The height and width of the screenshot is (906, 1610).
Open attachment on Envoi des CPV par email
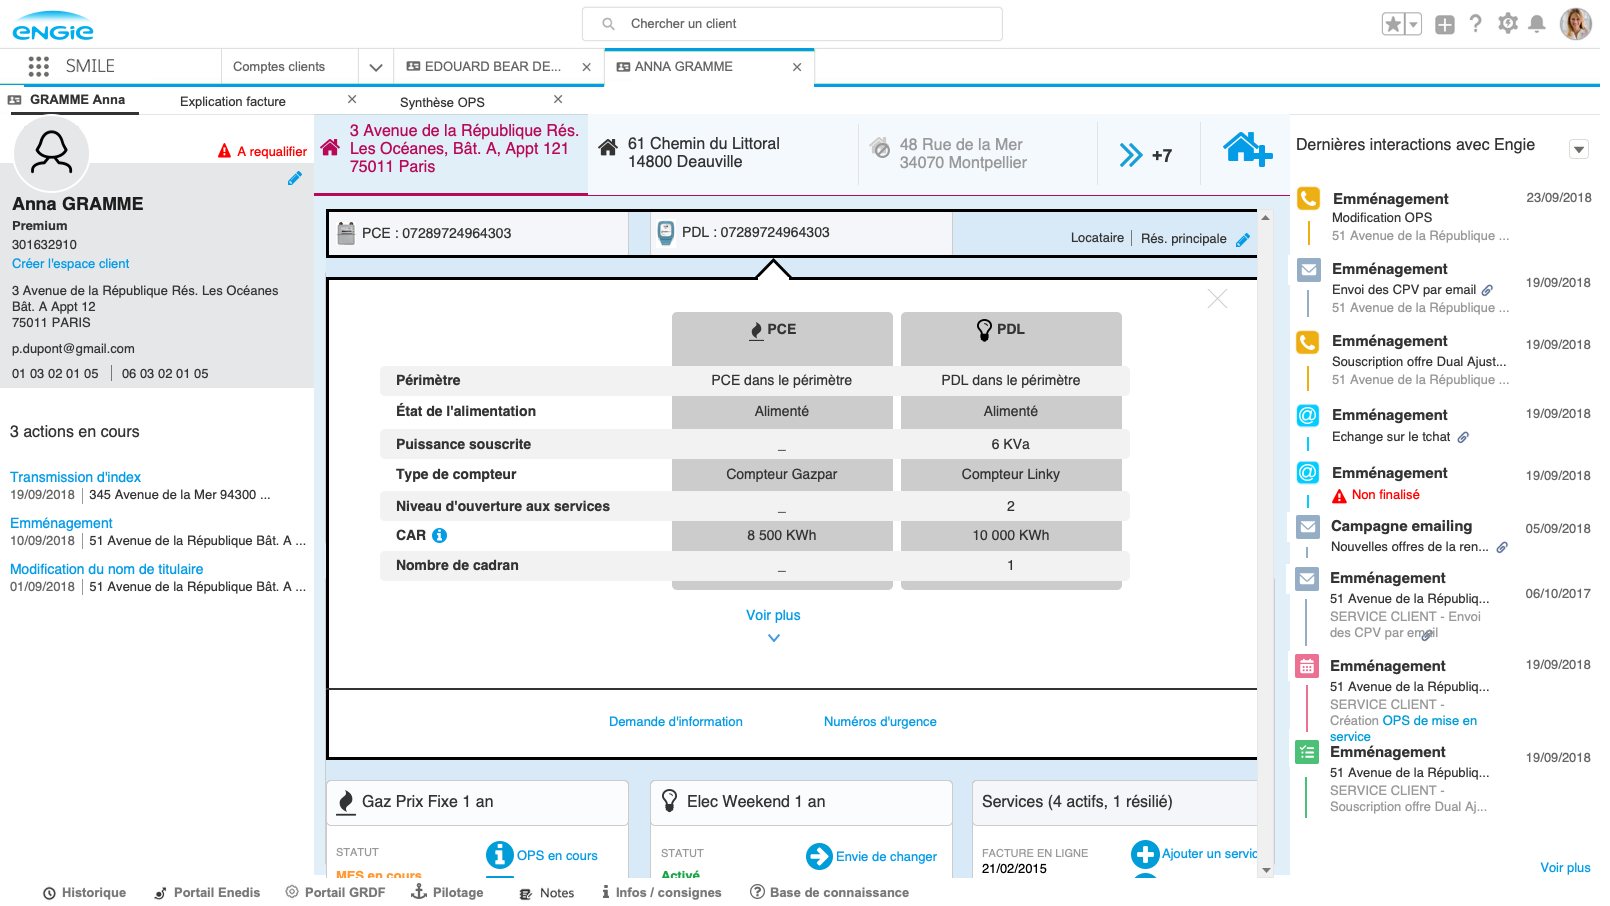coord(1487,290)
